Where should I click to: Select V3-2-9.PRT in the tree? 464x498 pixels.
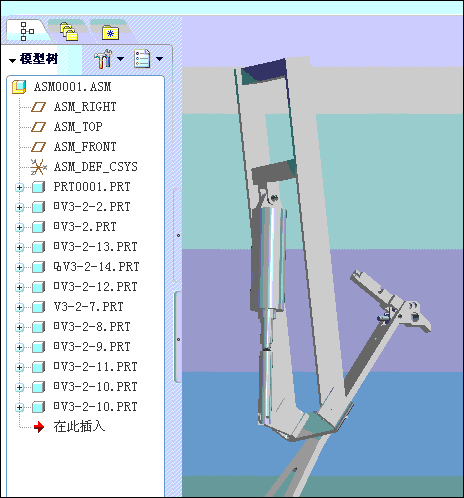click(92, 347)
